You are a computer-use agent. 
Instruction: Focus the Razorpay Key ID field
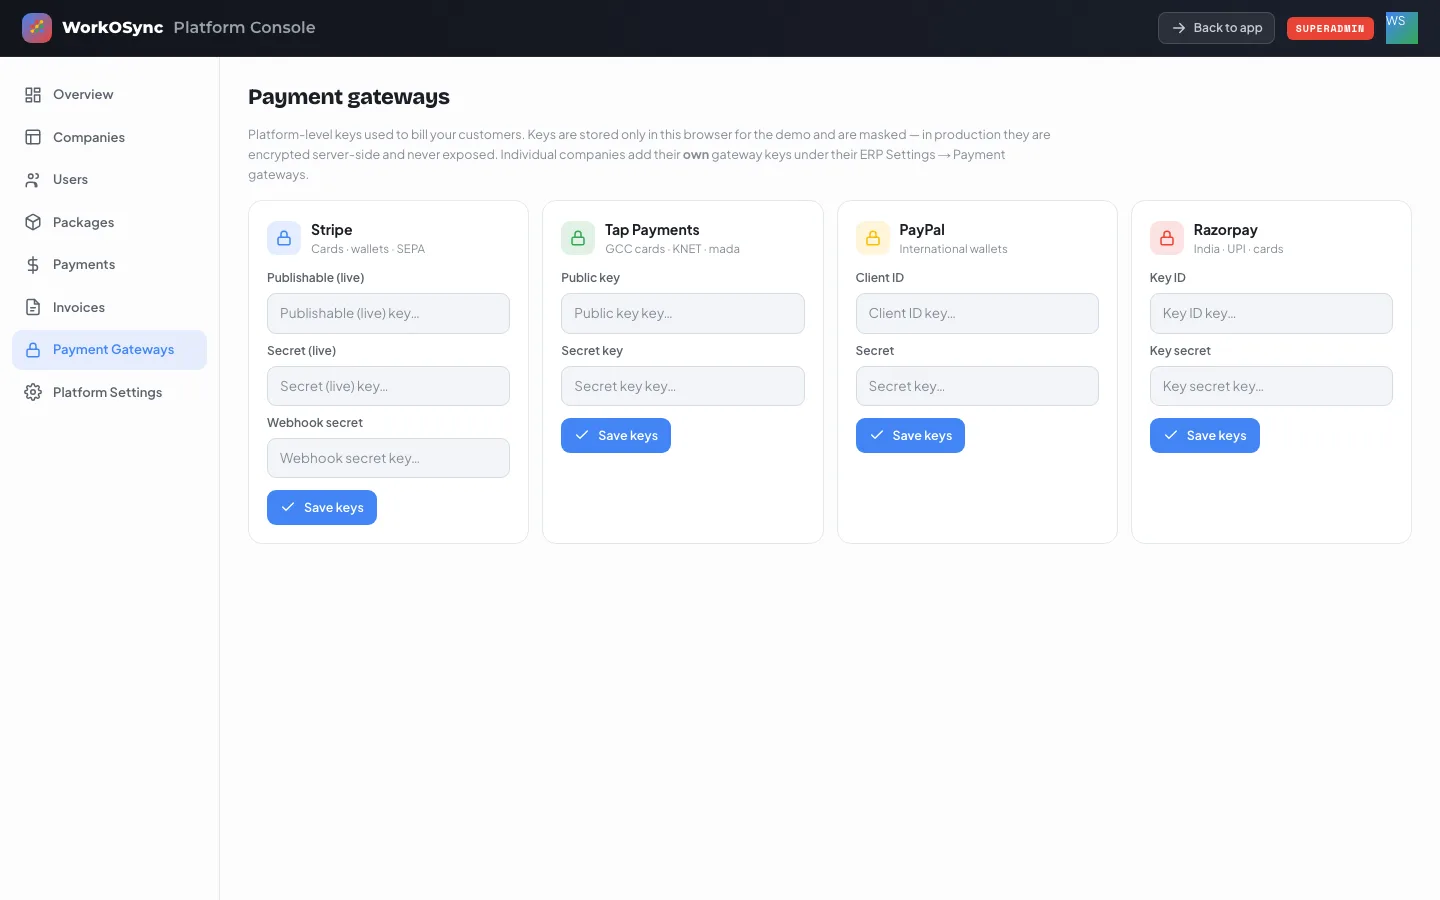1271,314
